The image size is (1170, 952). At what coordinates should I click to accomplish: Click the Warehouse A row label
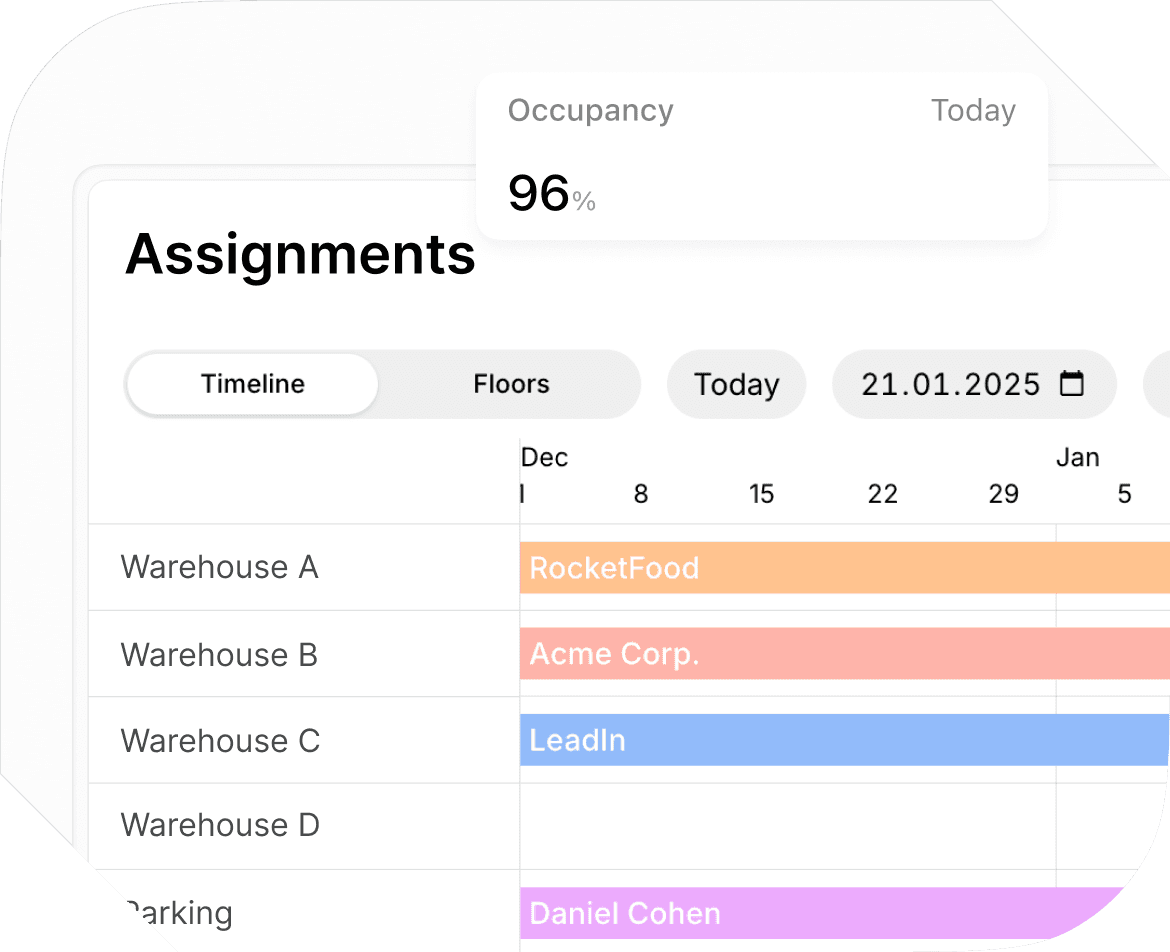(219, 567)
